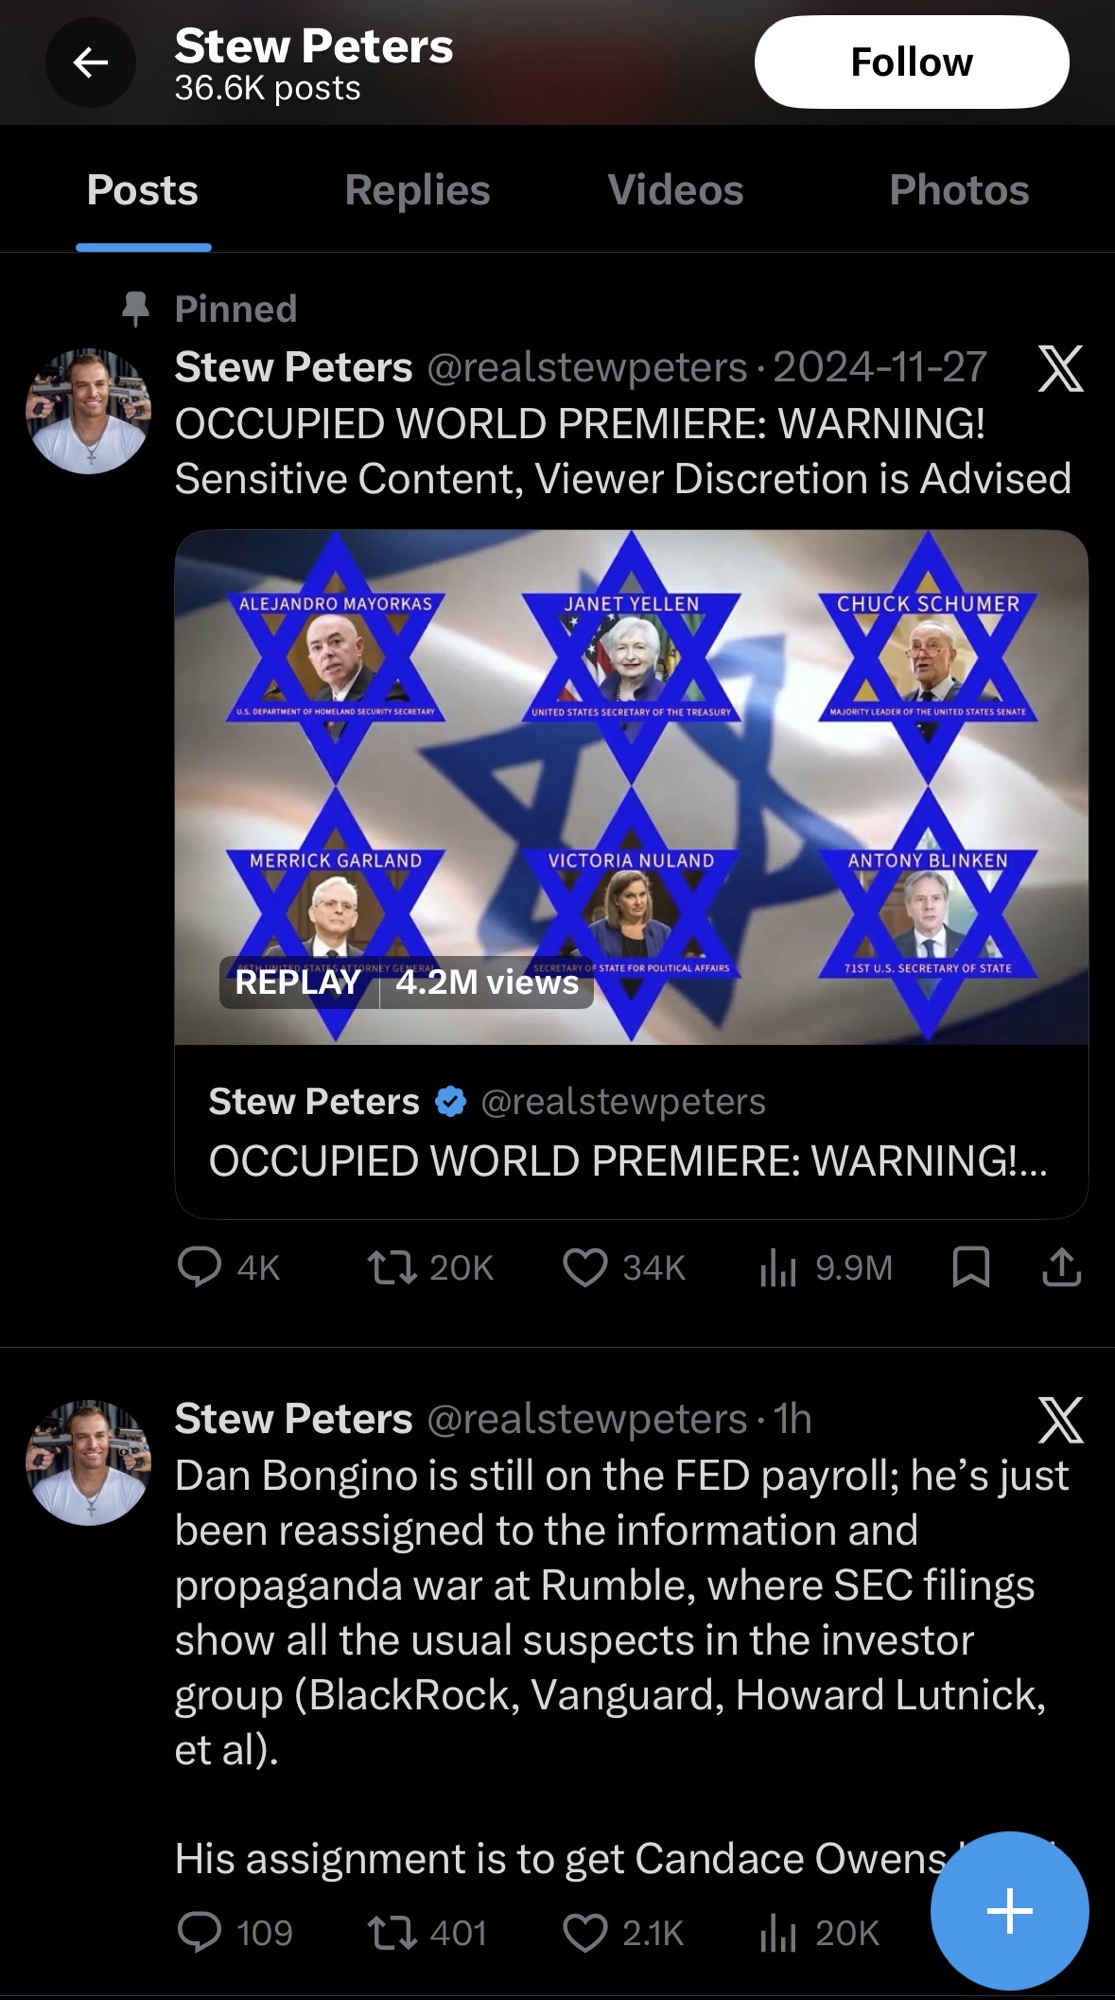Switch to the Replies tab
Screen dimensions: 1115x2000
tap(417, 190)
